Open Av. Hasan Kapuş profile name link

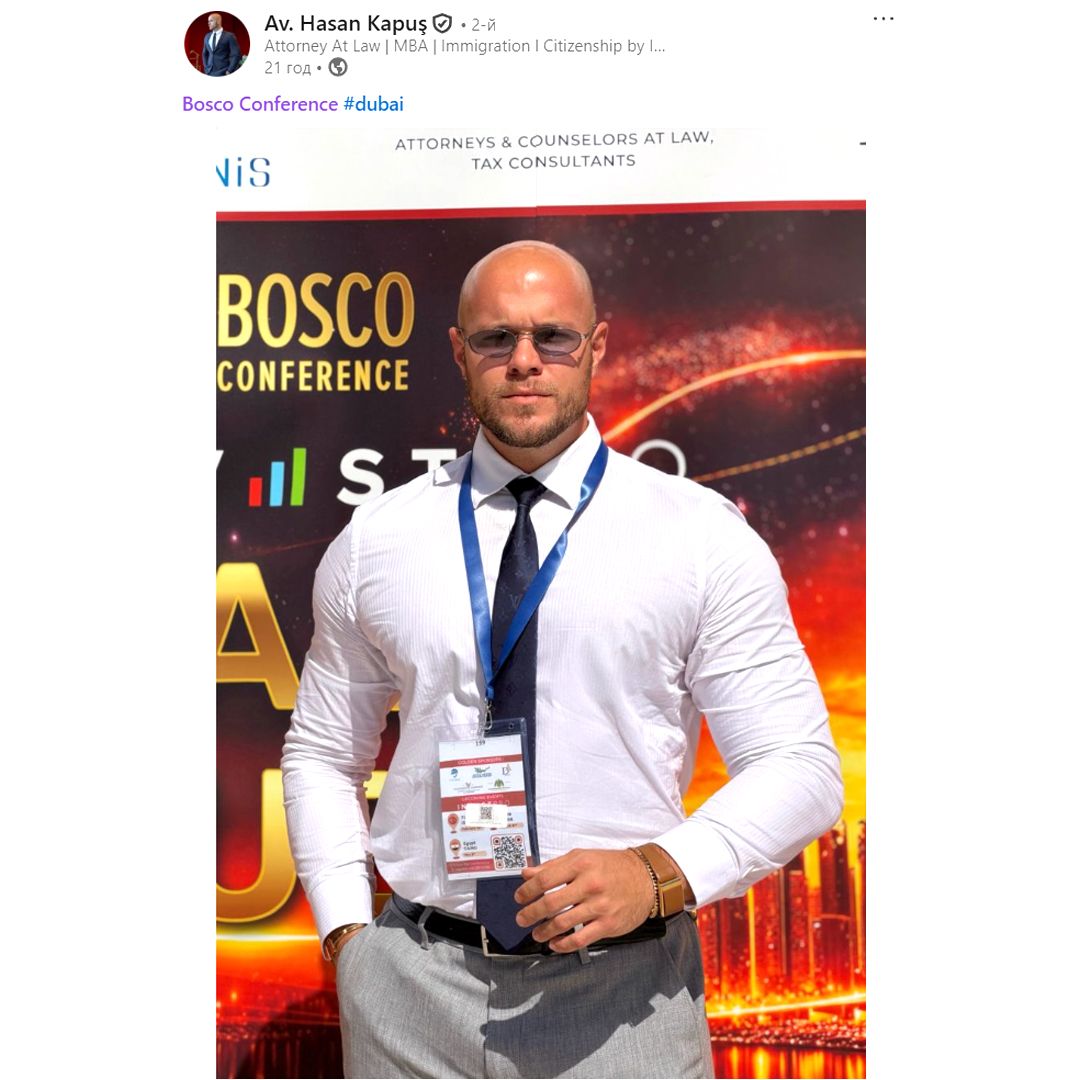(x=346, y=23)
